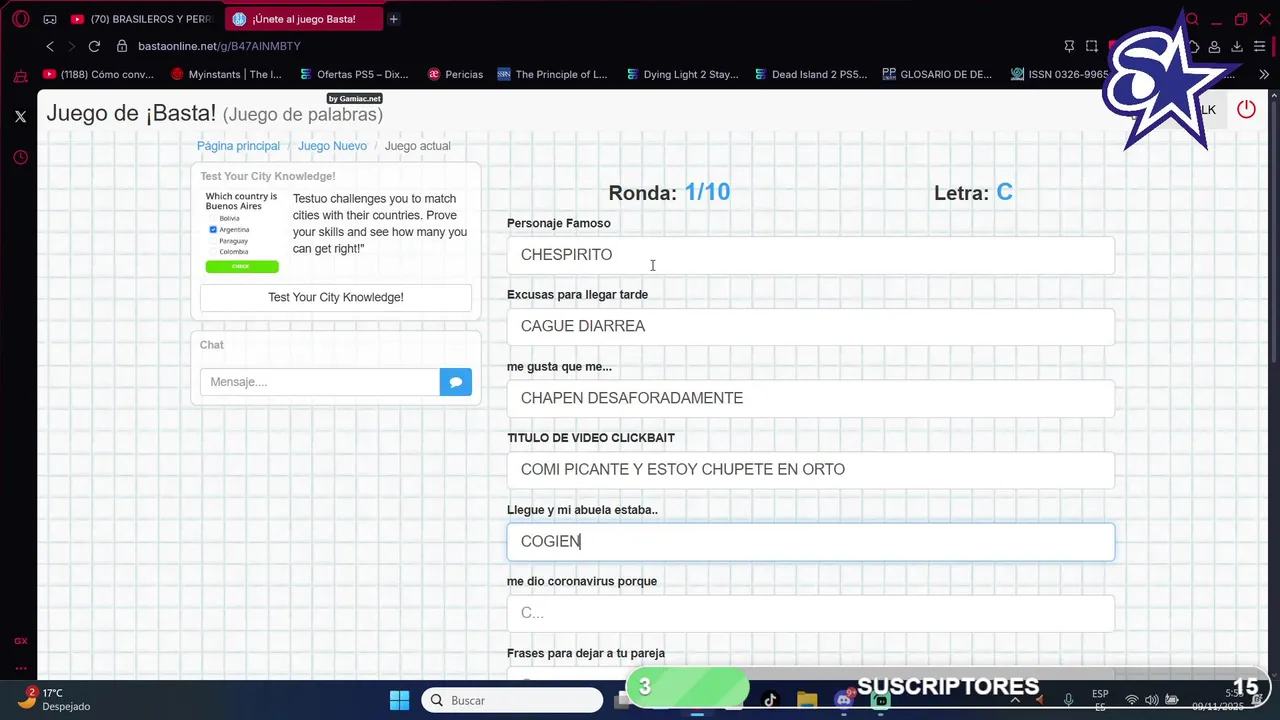The image size is (1280, 720).
Task: Open the Cómo conv... YouTube bookmark
Action: tap(99, 74)
